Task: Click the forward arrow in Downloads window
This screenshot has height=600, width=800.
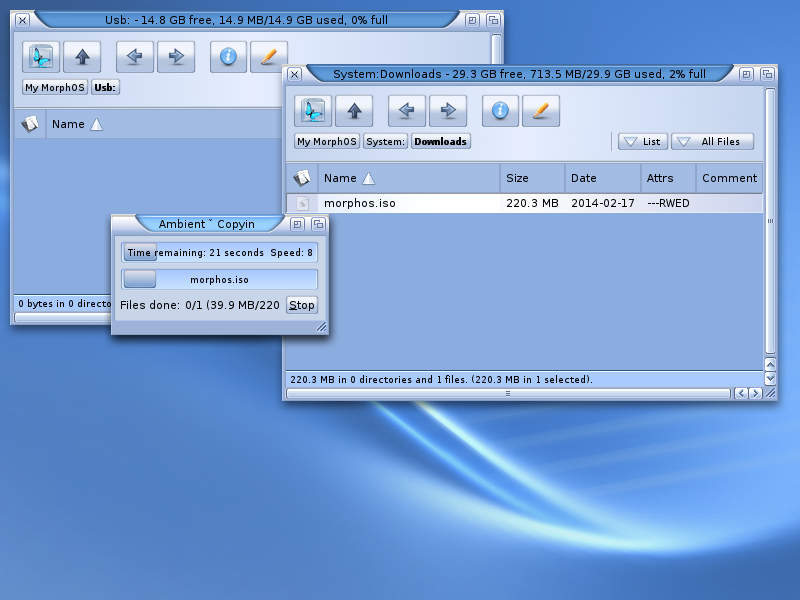Action: [448, 111]
